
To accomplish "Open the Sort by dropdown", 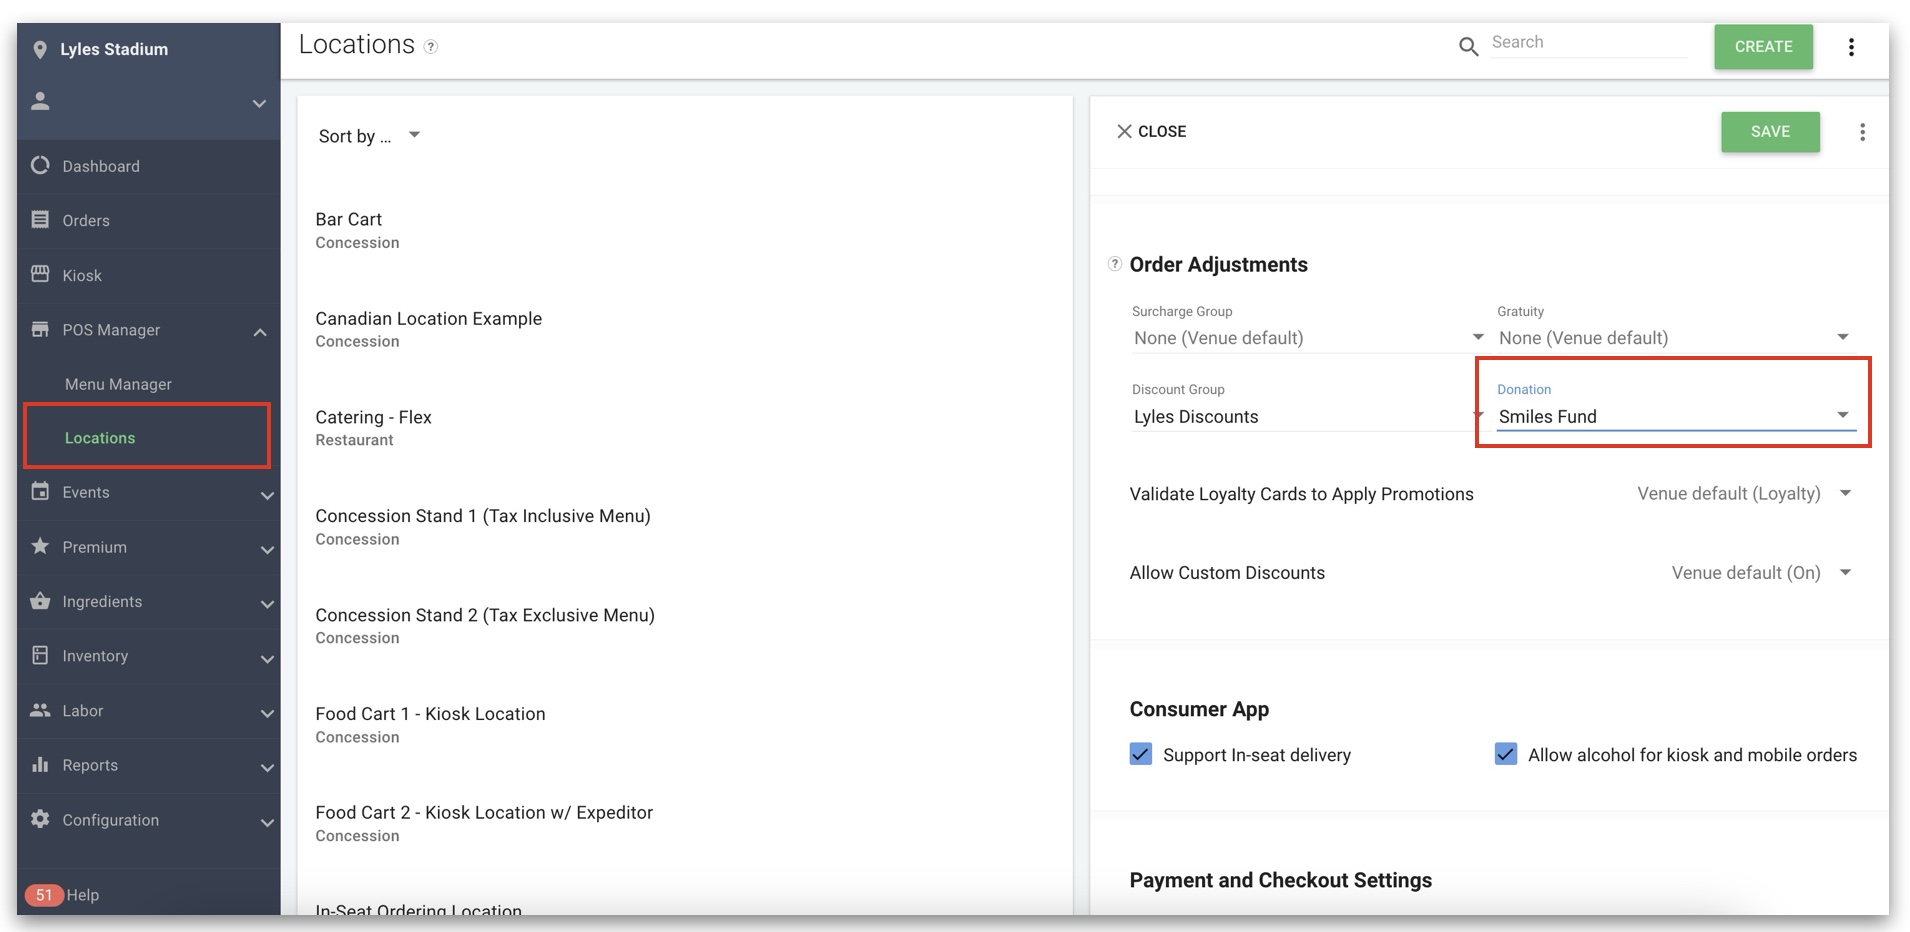I will click(x=369, y=136).
